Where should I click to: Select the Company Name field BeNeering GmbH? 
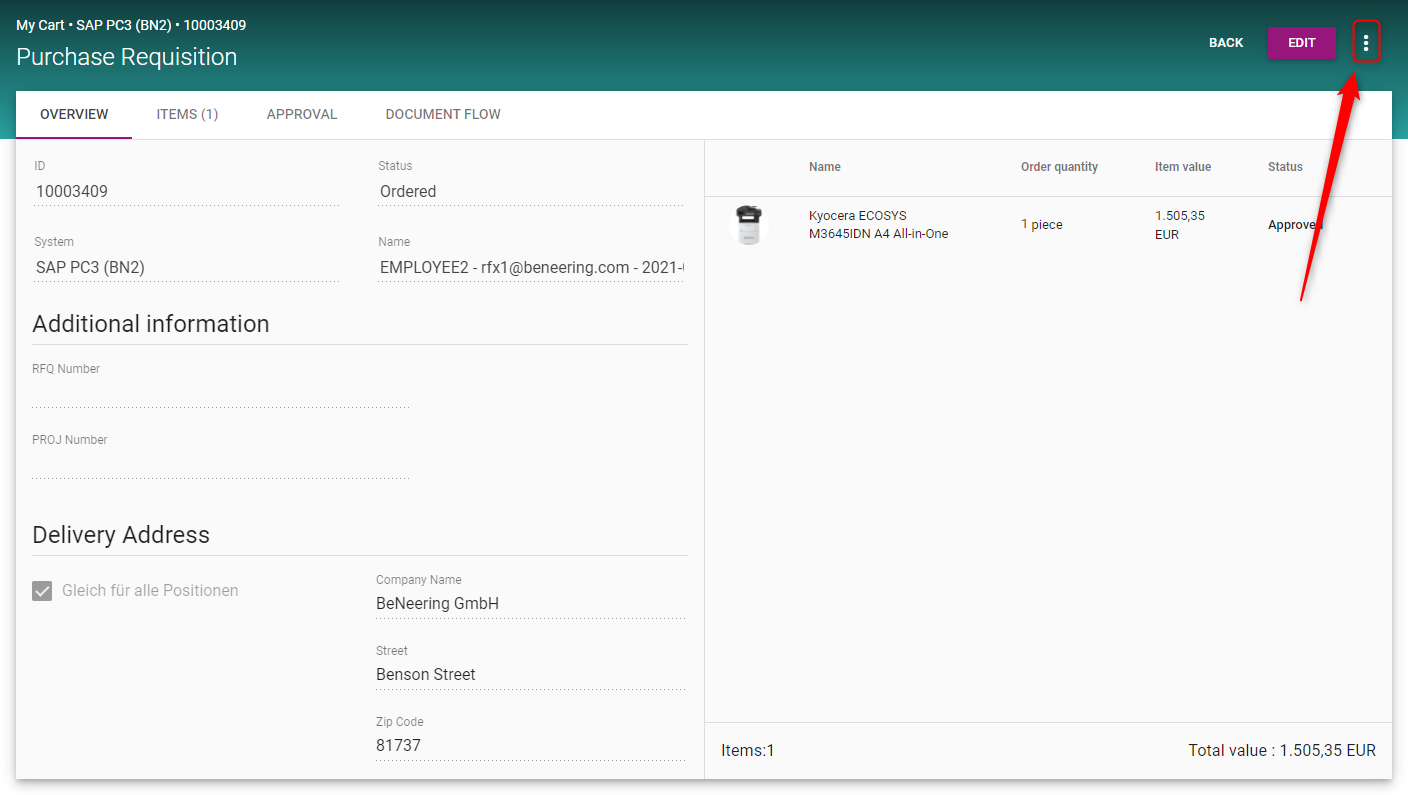pos(530,604)
